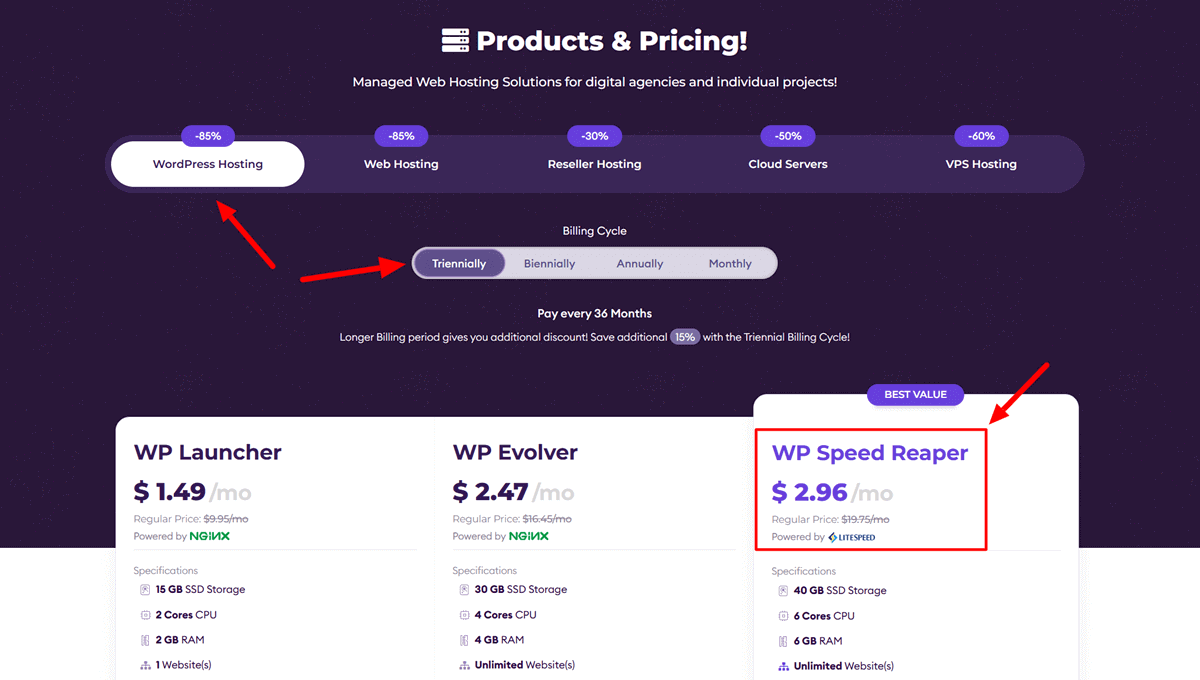Open the Web Hosting tab
The width and height of the screenshot is (1200, 680).
pos(401,164)
